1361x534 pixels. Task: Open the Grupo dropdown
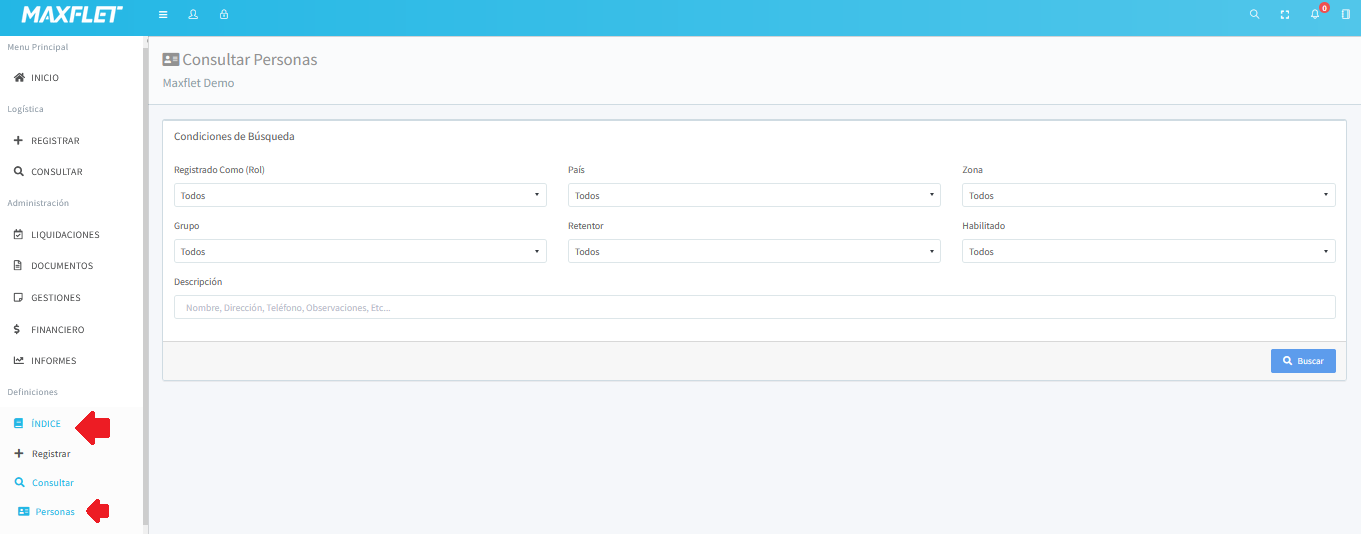coord(360,251)
